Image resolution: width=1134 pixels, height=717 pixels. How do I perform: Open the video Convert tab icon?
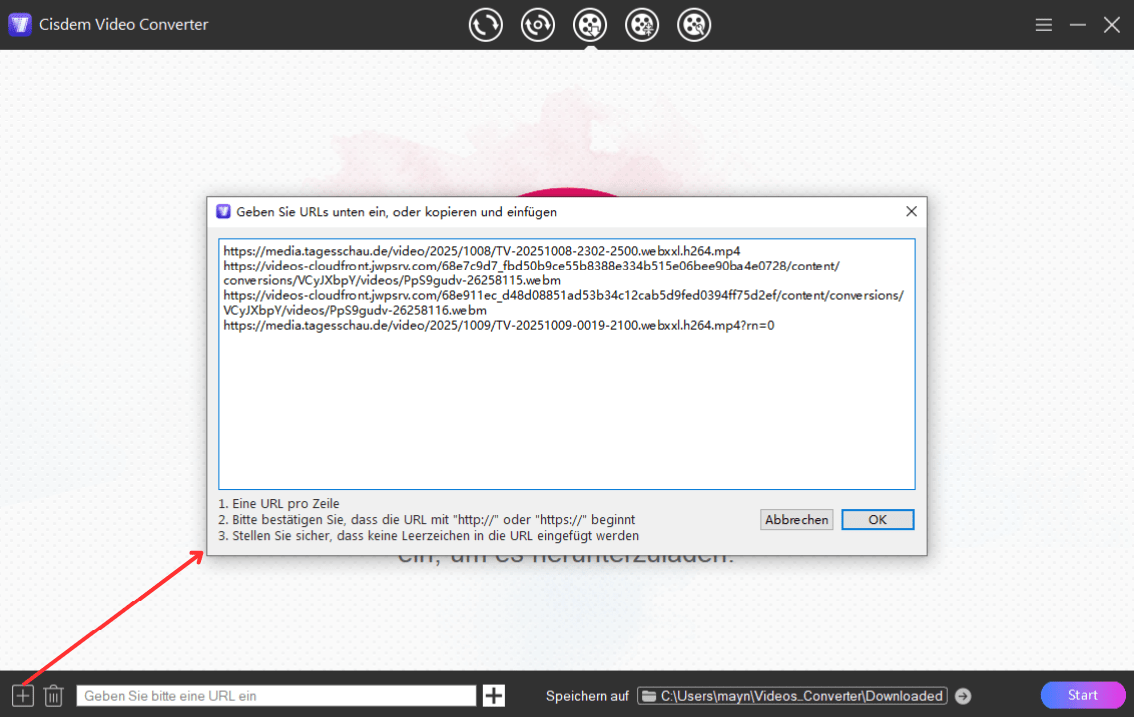pos(486,25)
